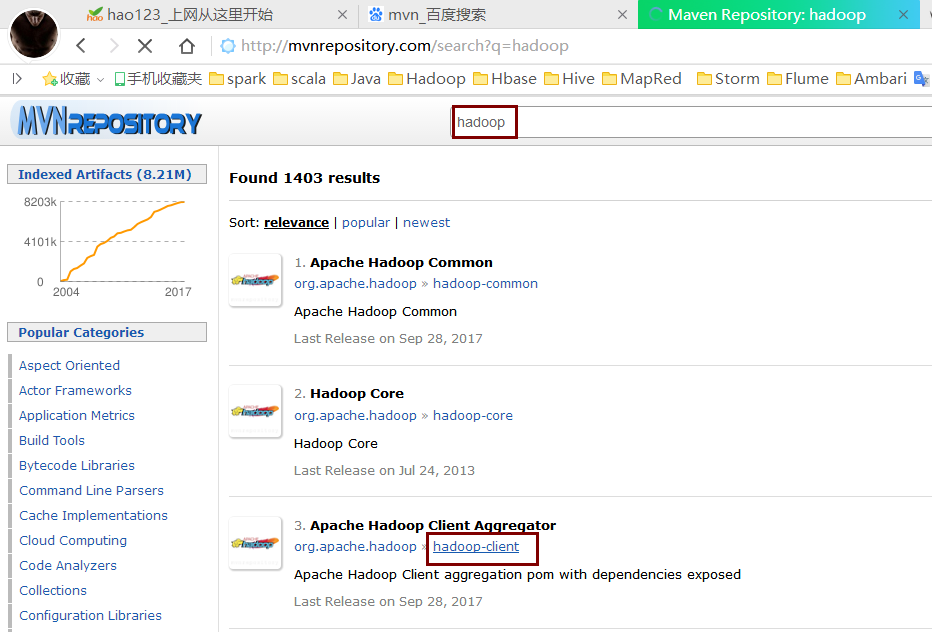
Task: Open the Storm bookmark folder
Action: [x=728, y=78]
